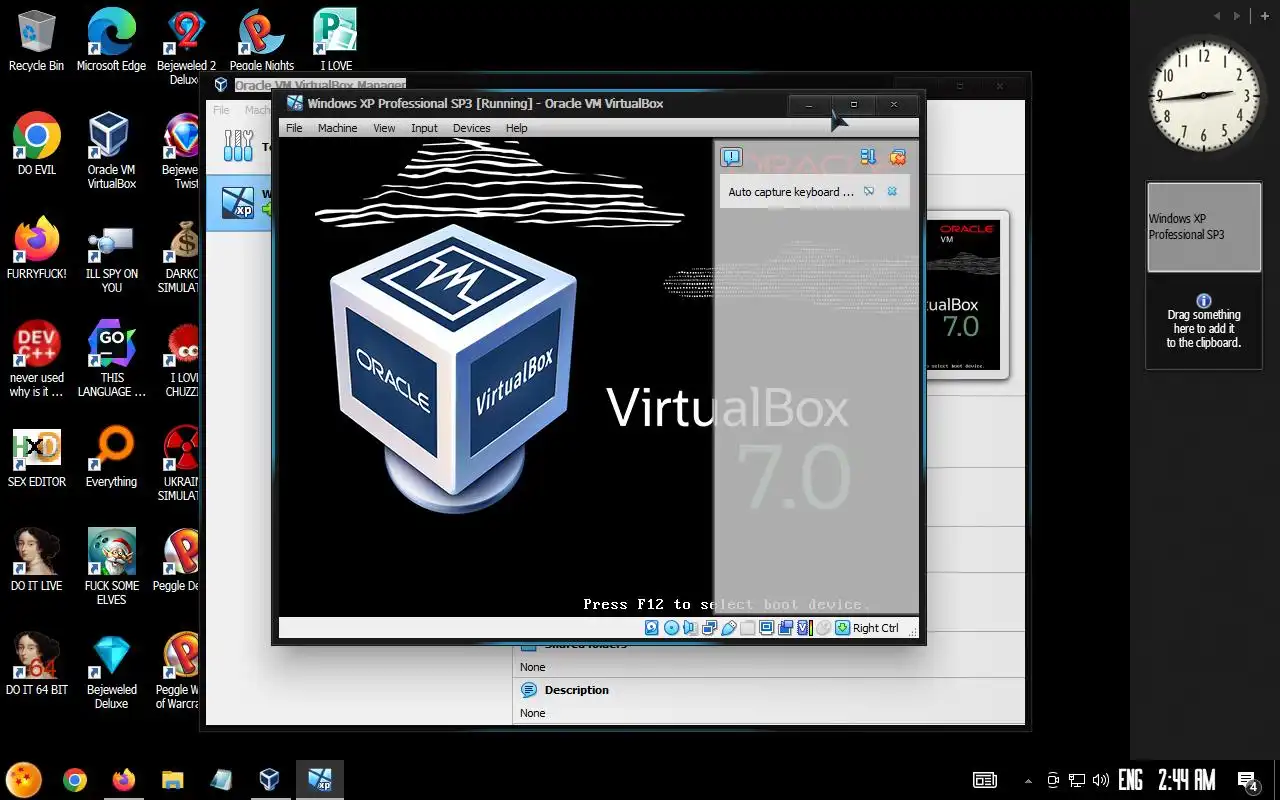The height and width of the screenshot is (800, 1280).
Task: Click the sidebar previous gadget page arrow
Action: [1217, 16]
